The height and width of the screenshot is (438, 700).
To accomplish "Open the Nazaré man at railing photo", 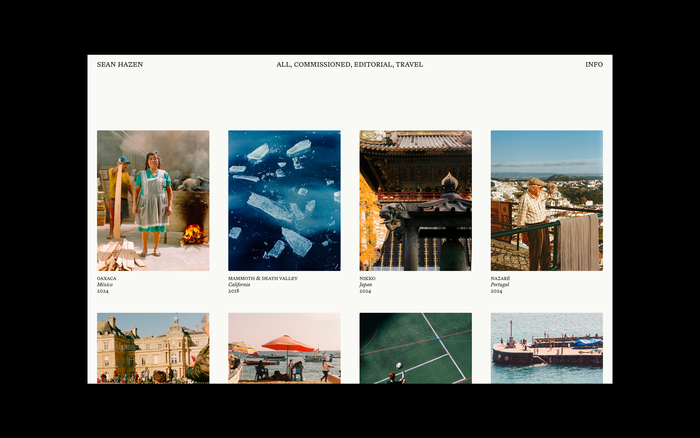I will [546, 200].
